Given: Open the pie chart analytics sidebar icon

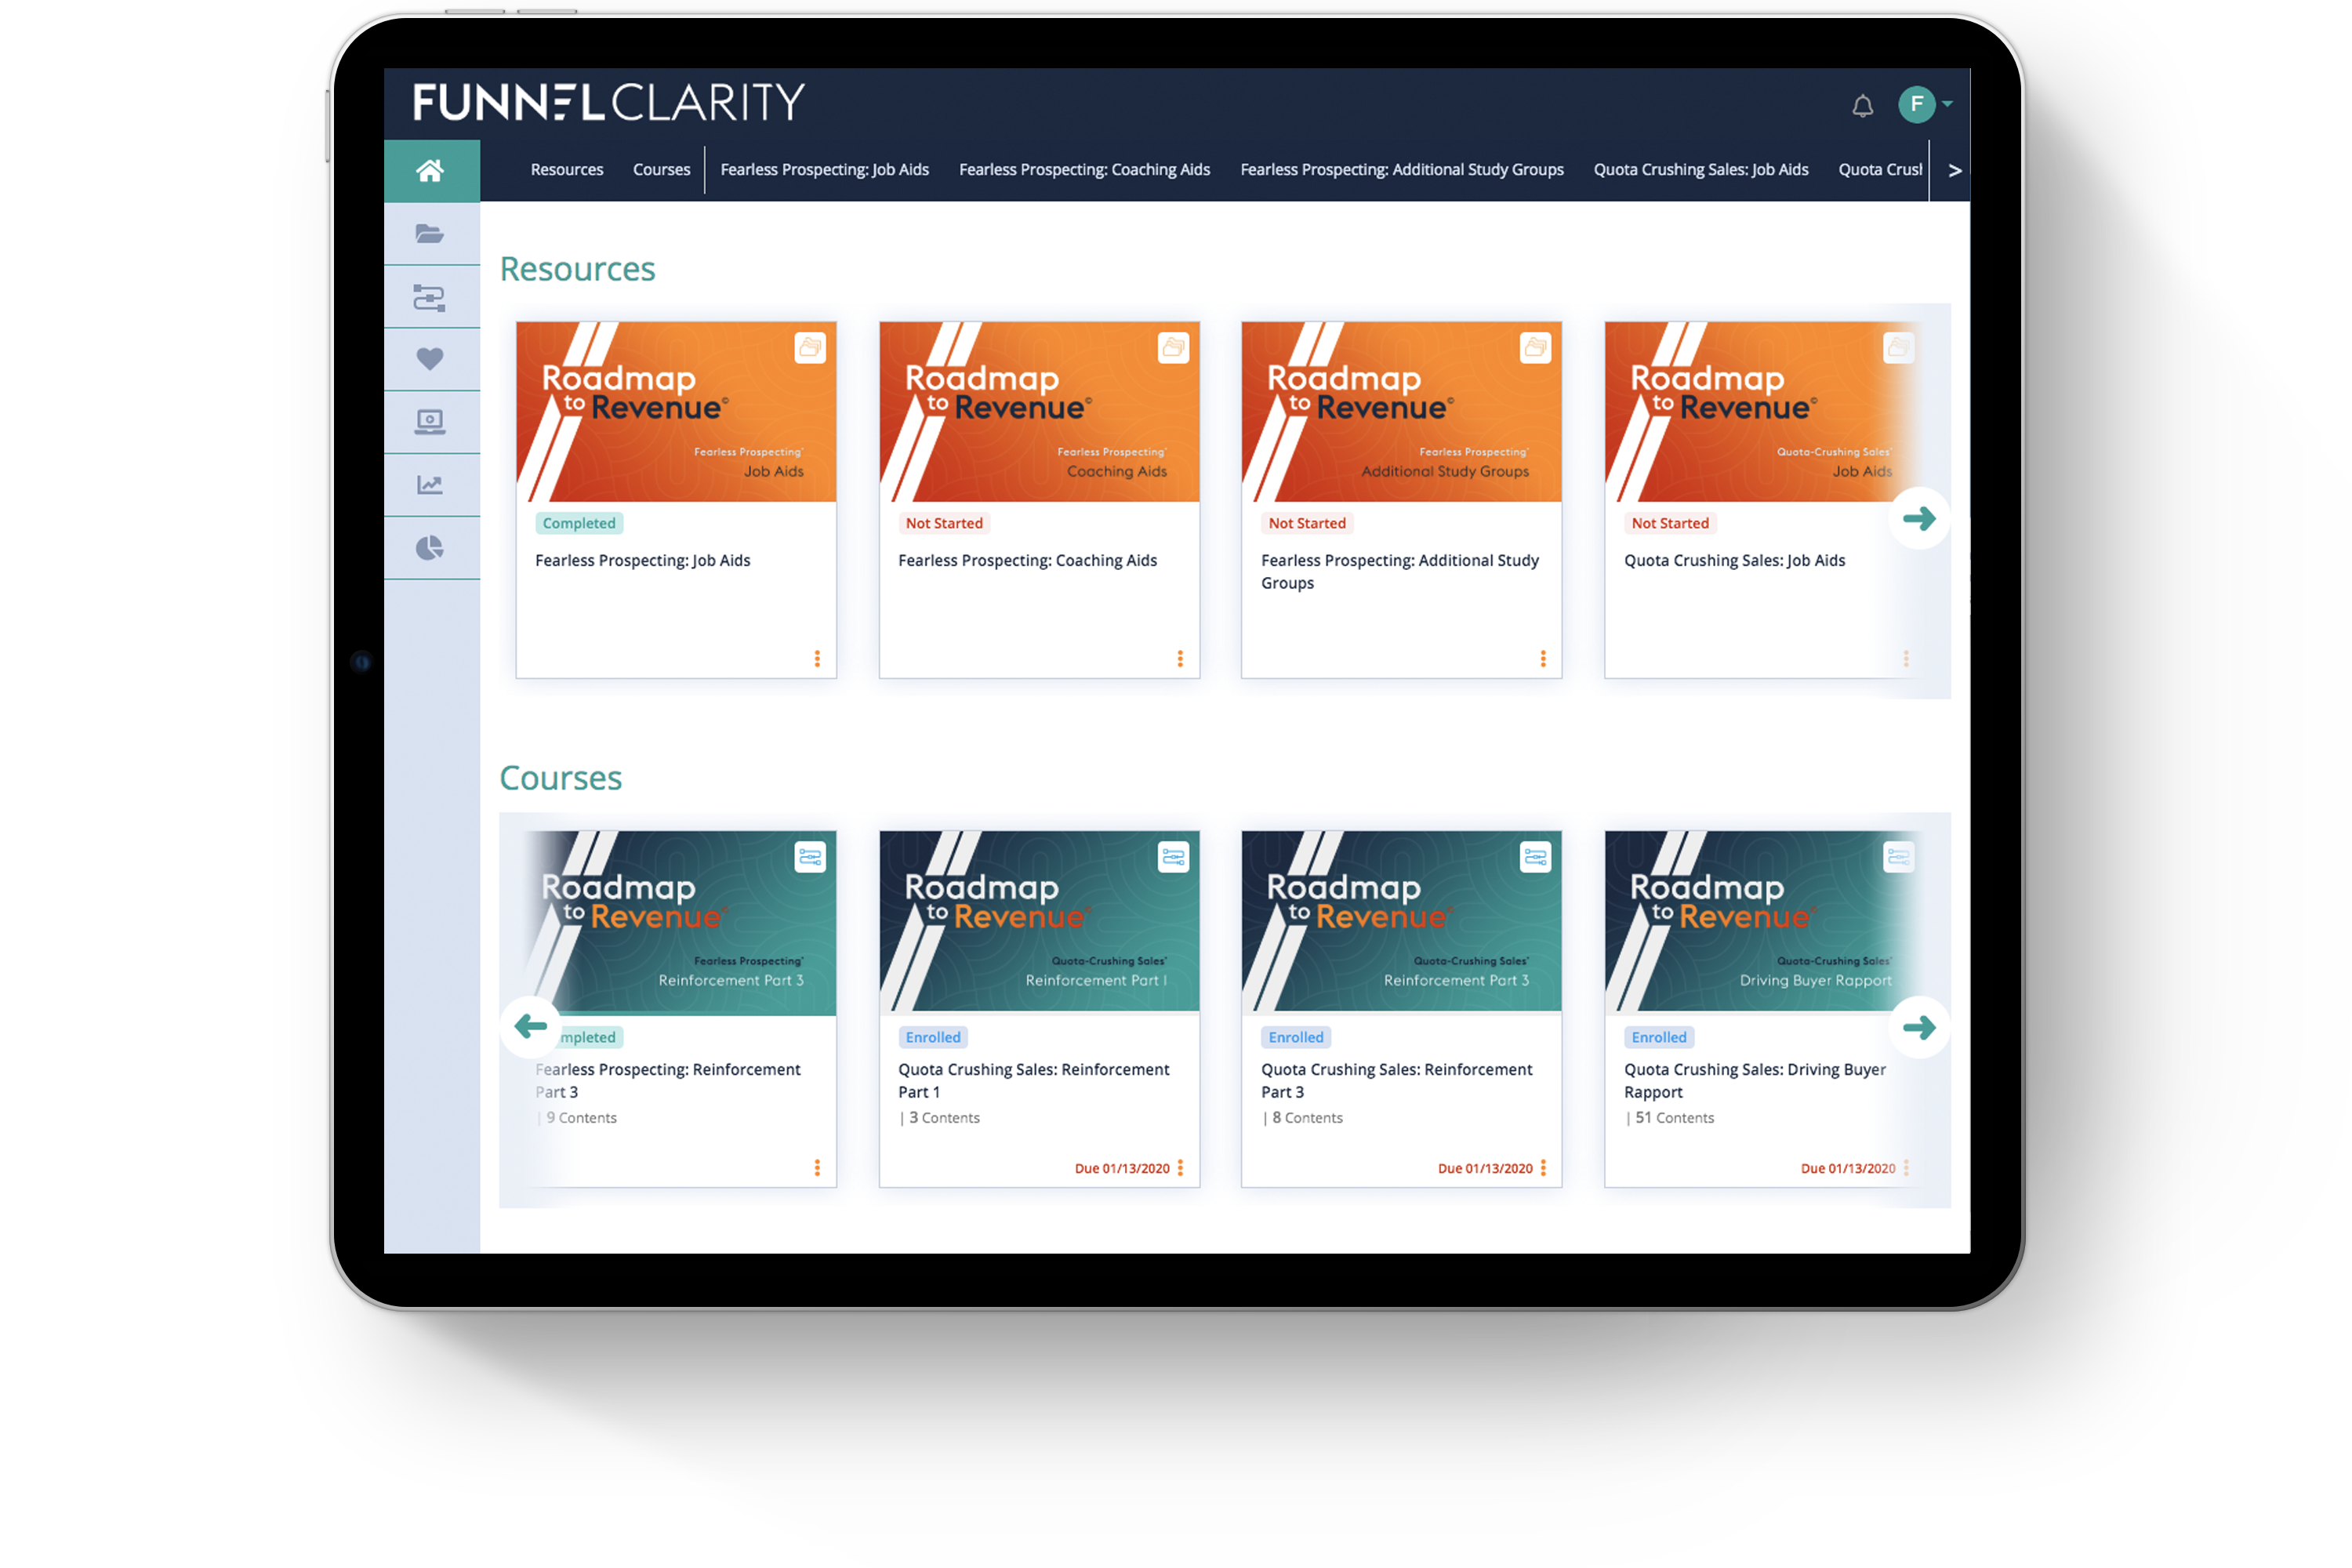Looking at the screenshot, I should pyautogui.click(x=431, y=548).
